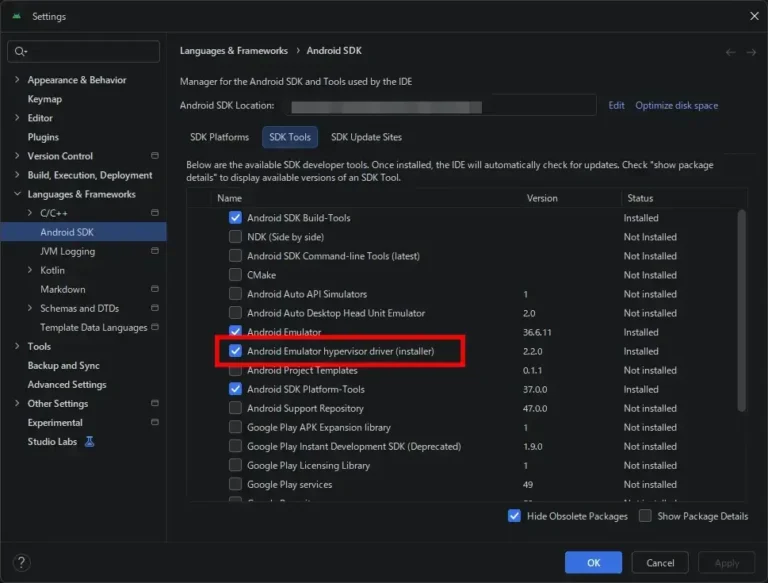Check NDK (Side by side)
This screenshot has width=768, height=583.
click(x=235, y=237)
